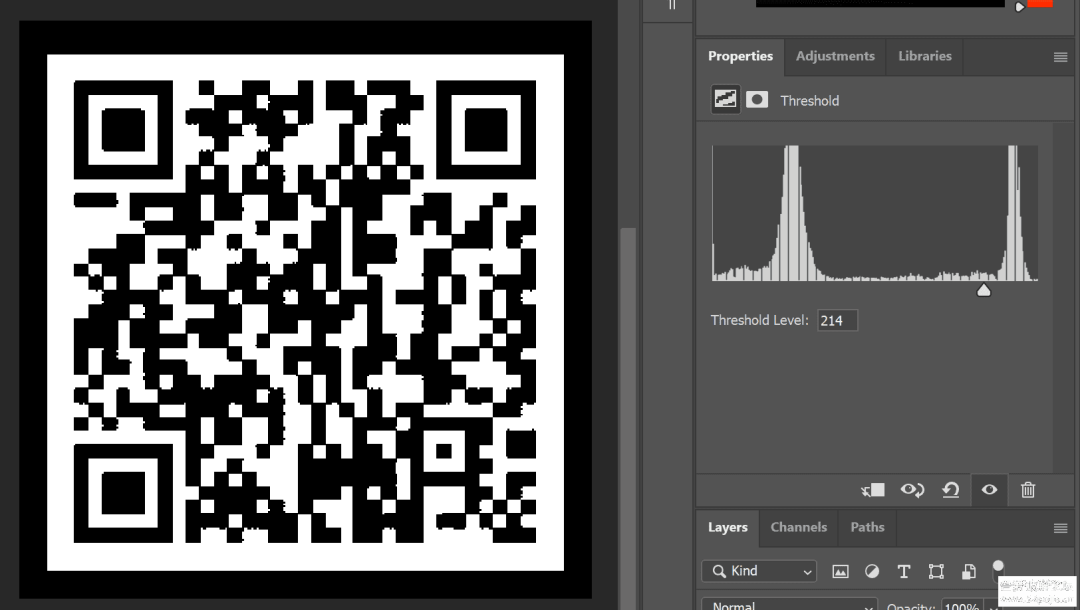
Task: Open the Libraries tab
Action: pyautogui.click(x=924, y=56)
